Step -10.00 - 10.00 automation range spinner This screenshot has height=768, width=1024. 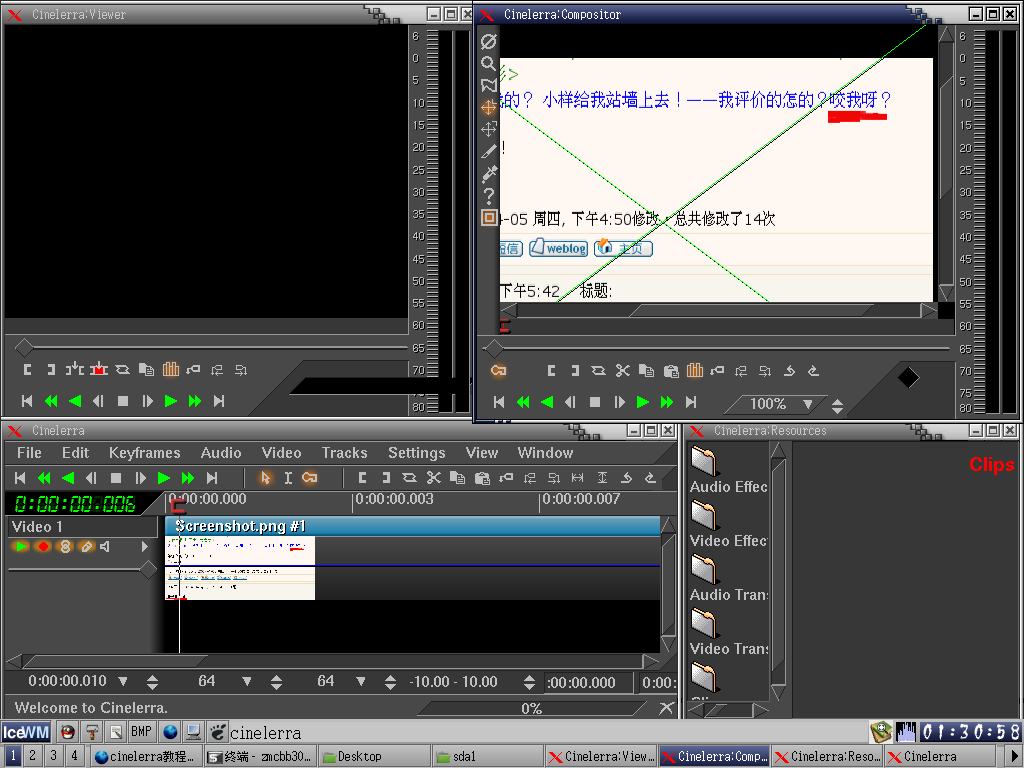point(530,683)
